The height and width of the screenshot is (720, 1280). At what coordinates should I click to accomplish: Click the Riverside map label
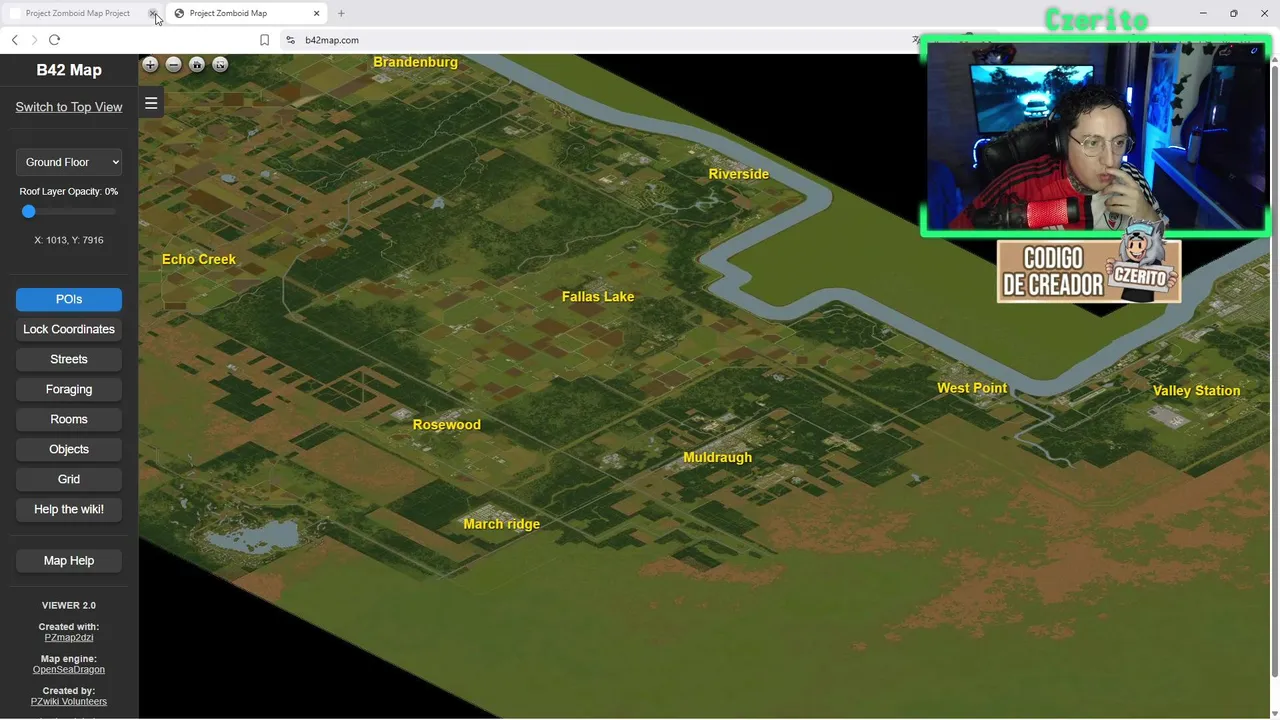(x=738, y=174)
